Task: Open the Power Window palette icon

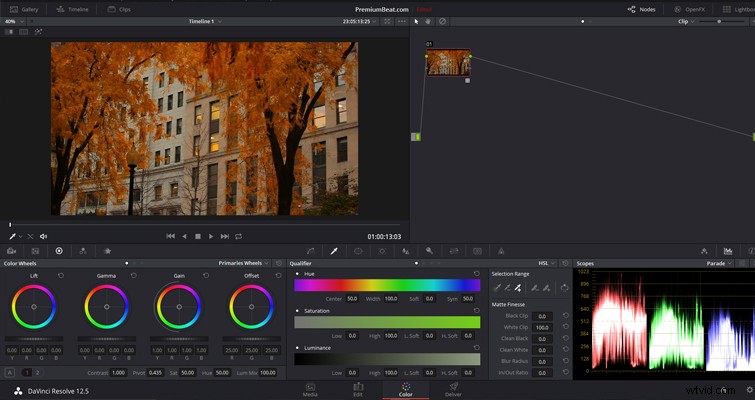Action: 358,251
